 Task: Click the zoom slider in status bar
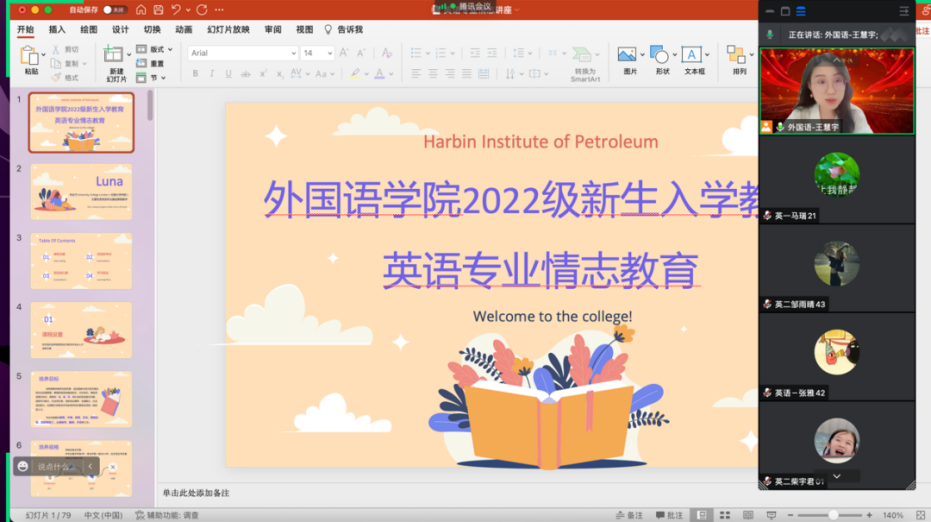832,515
